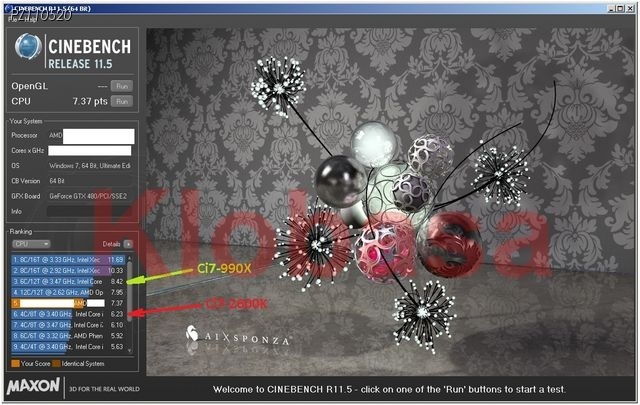The width and height of the screenshot is (640, 405).
Task: Maximize the Cinebench window
Action: tap(620, 9)
